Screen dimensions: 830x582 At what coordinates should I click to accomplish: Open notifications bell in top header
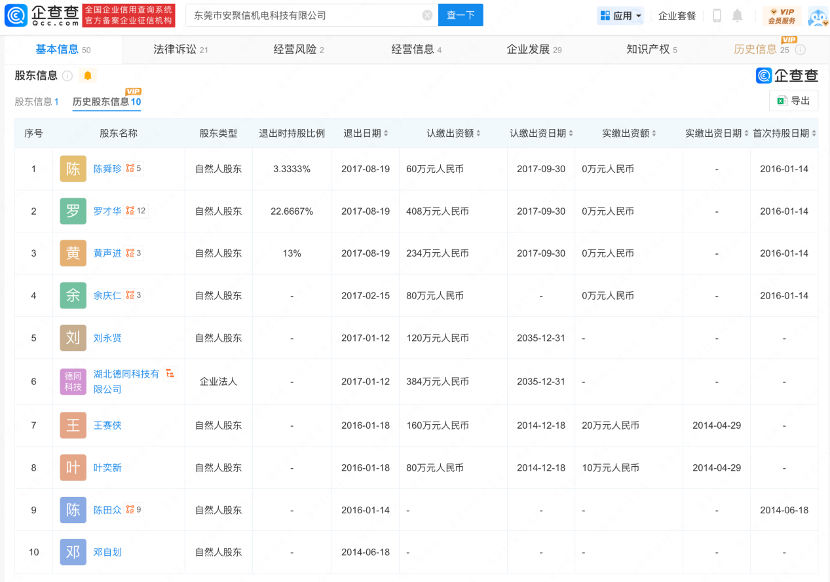click(x=737, y=15)
